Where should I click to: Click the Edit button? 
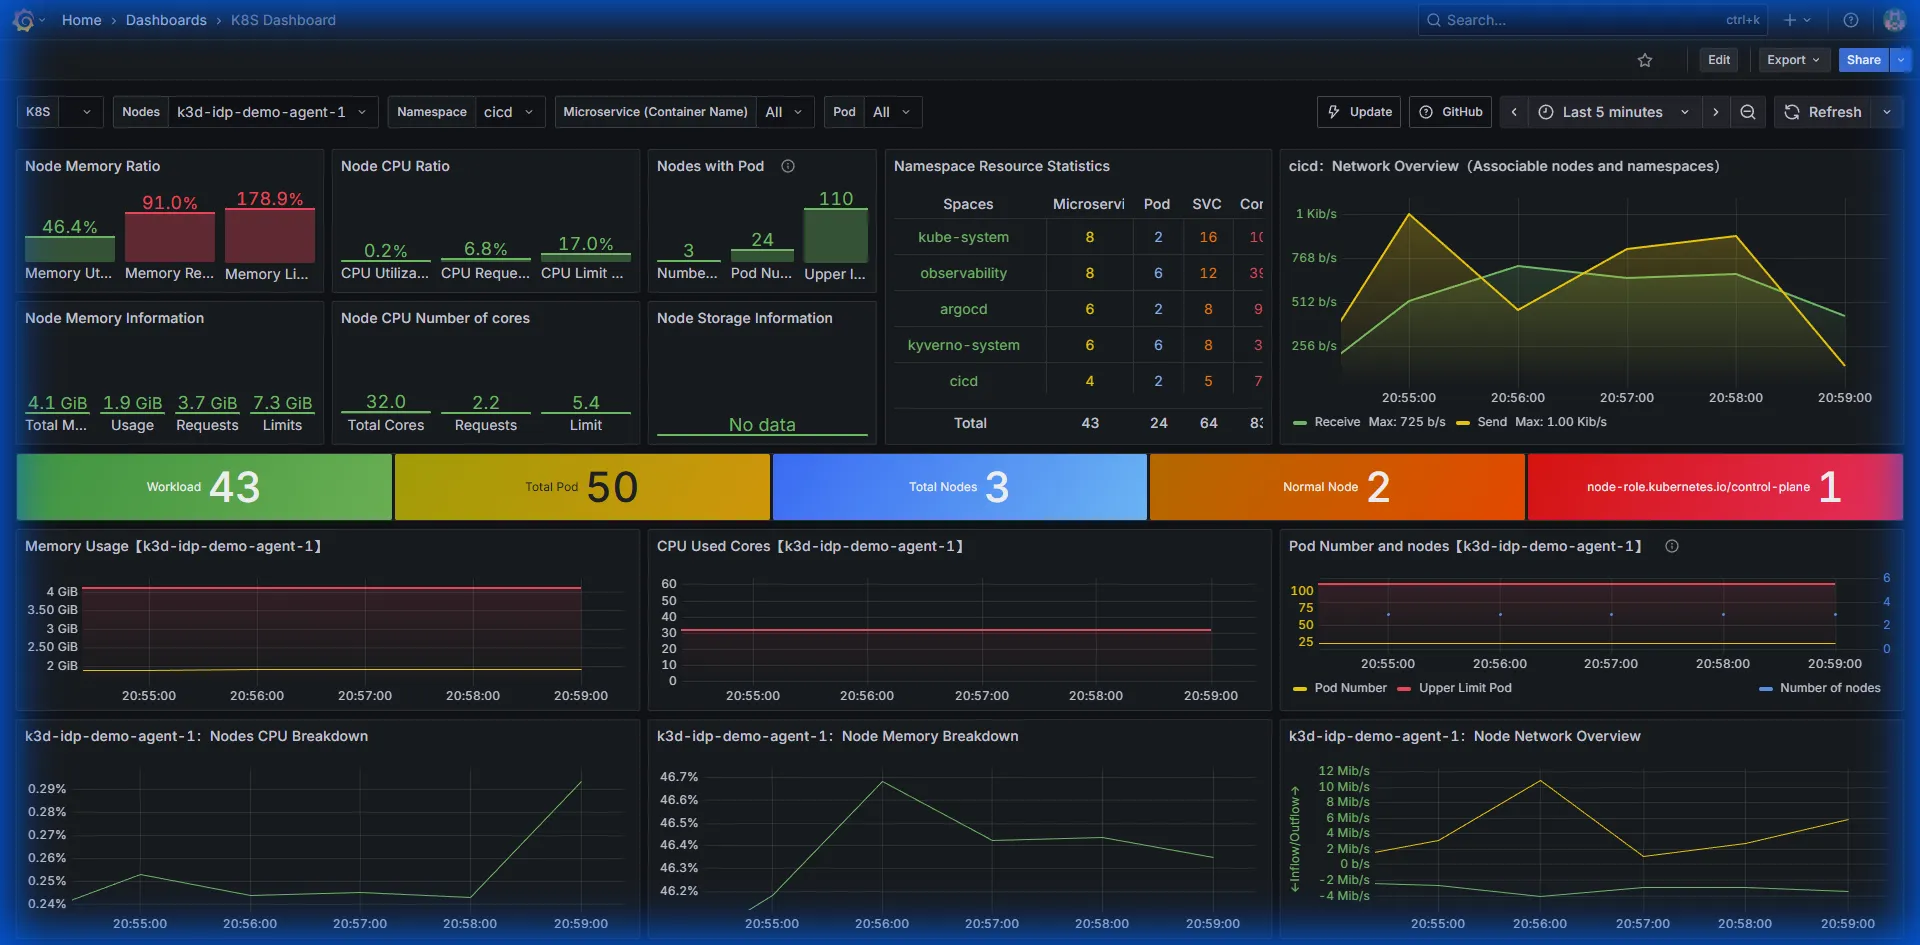[x=1719, y=60]
